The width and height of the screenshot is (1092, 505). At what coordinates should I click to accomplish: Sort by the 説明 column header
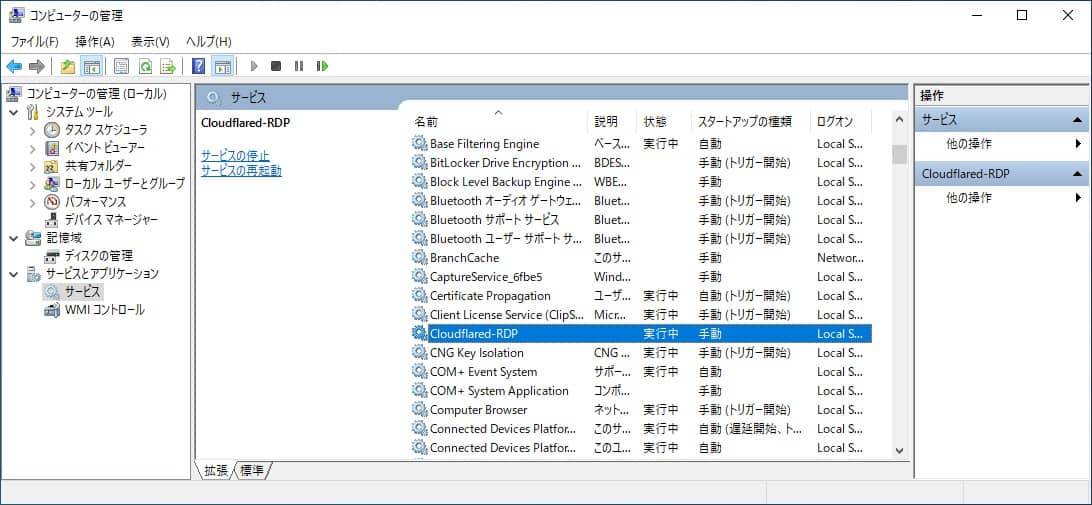pyautogui.click(x=613, y=121)
